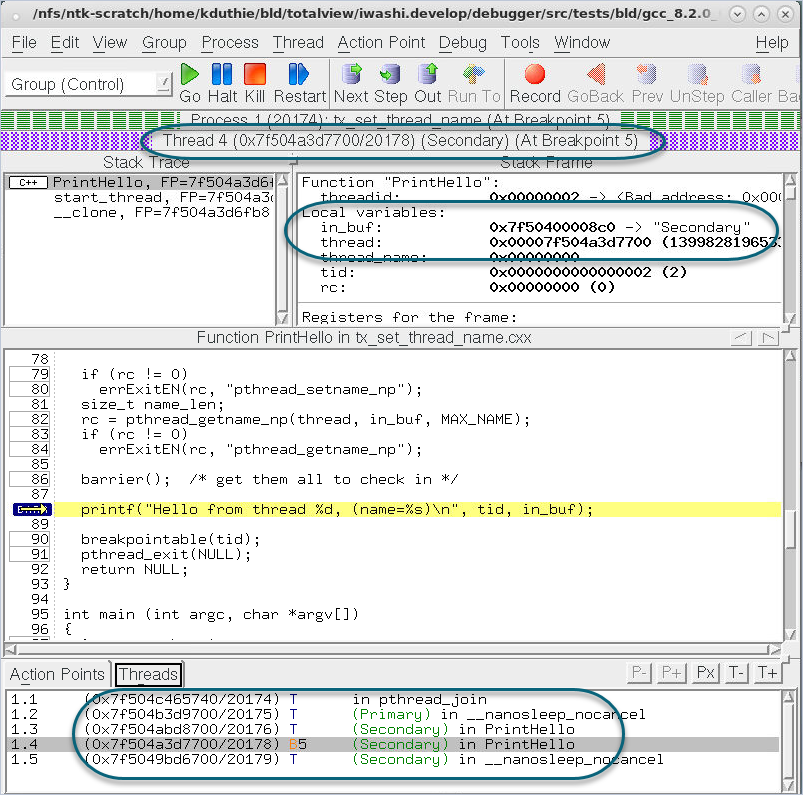Open the Group (Control) dropdown
This screenshot has height=795, width=803.
tap(90, 84)
